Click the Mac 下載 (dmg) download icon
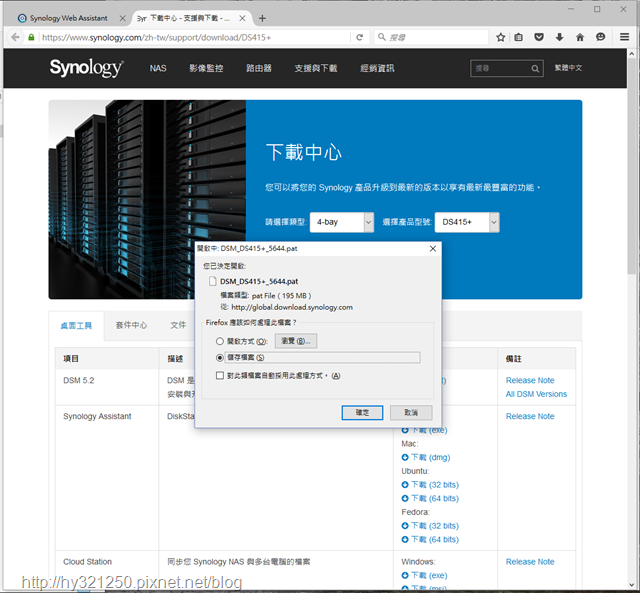 [405, 457]
